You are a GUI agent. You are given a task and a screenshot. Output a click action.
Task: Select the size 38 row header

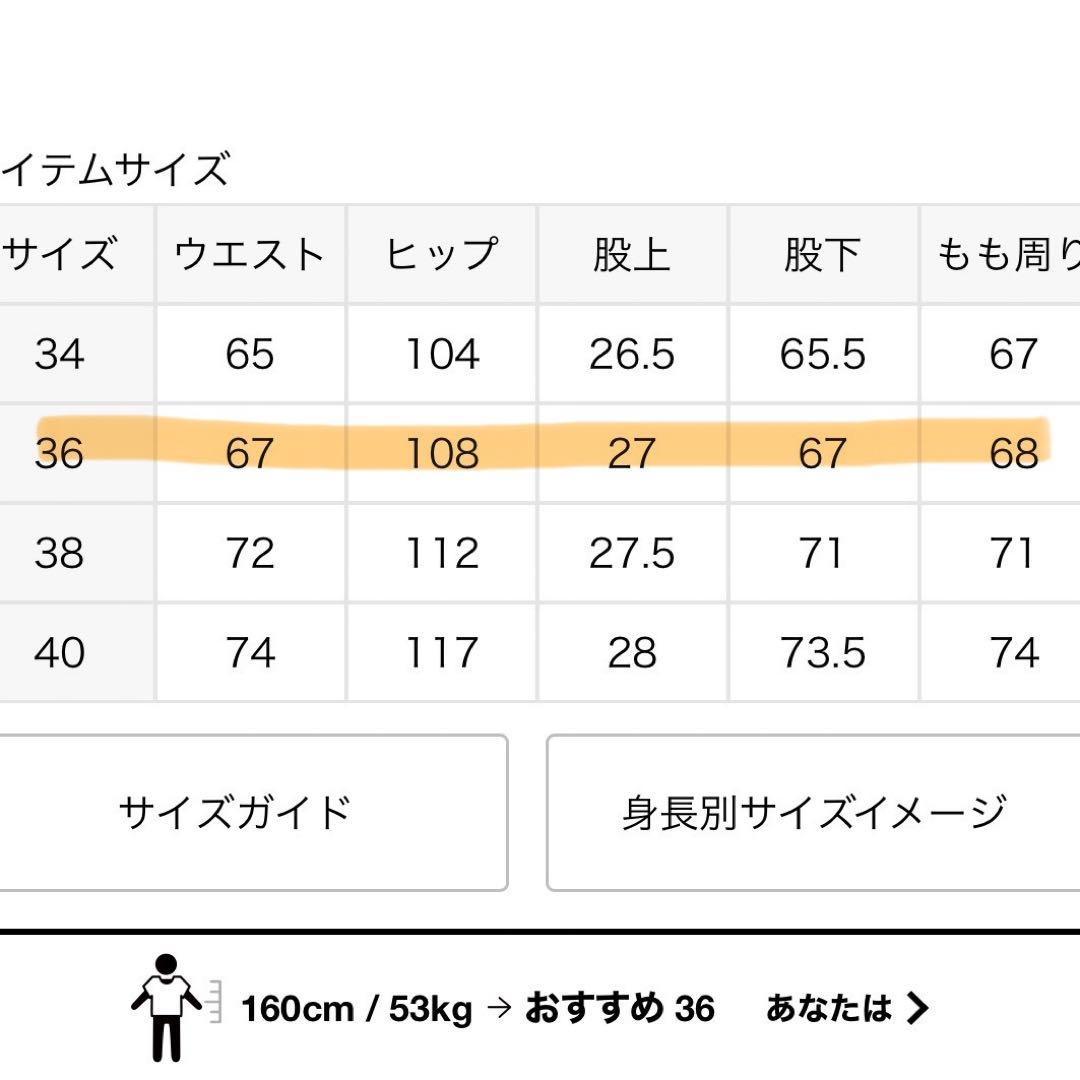pos(60,553)
